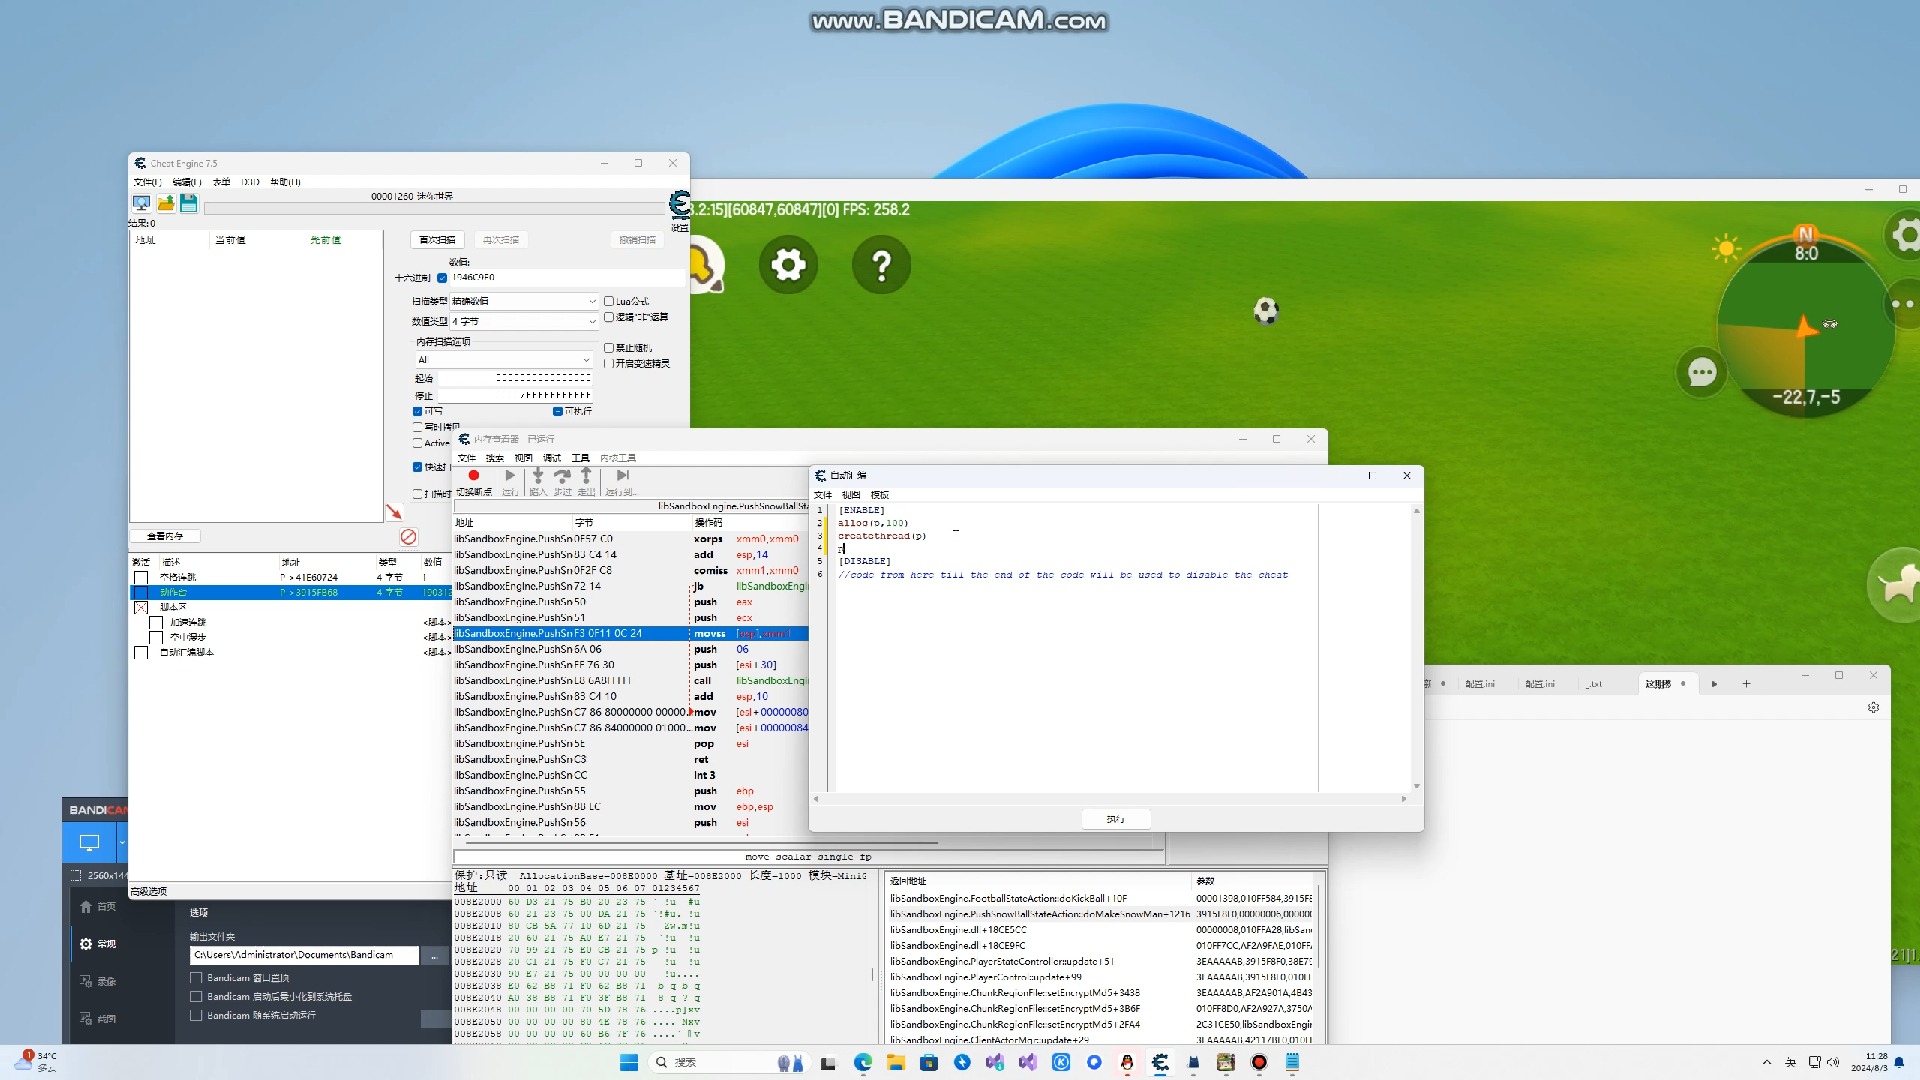Enable the Lua formula checkbox
Screen dimensions: 1920x1080
click(609, 301)
